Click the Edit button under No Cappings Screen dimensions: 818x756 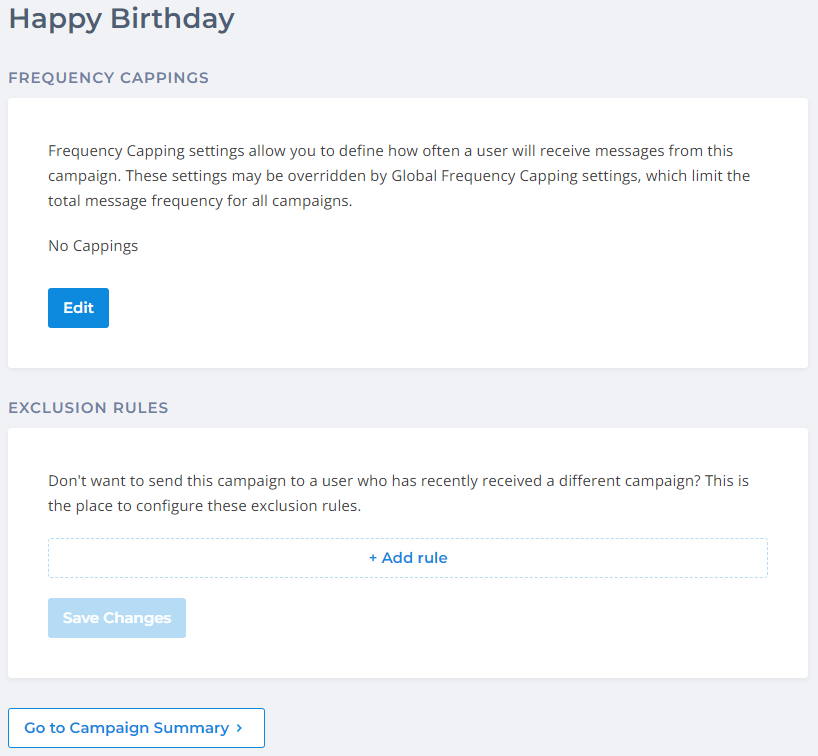(x=78, y=308)
